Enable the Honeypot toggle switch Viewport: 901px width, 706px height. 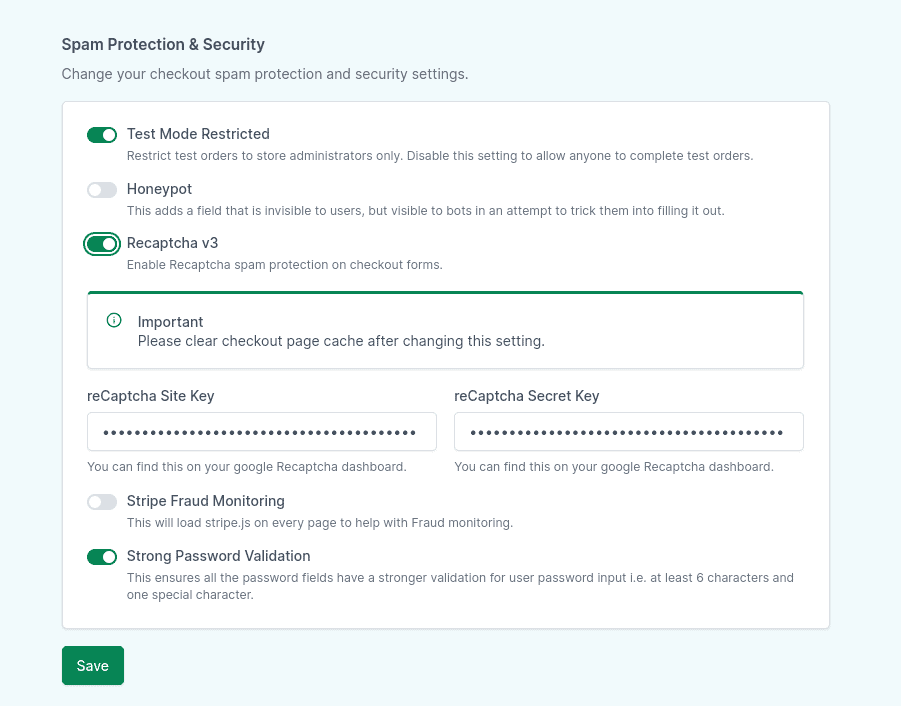tap(102, 190)
